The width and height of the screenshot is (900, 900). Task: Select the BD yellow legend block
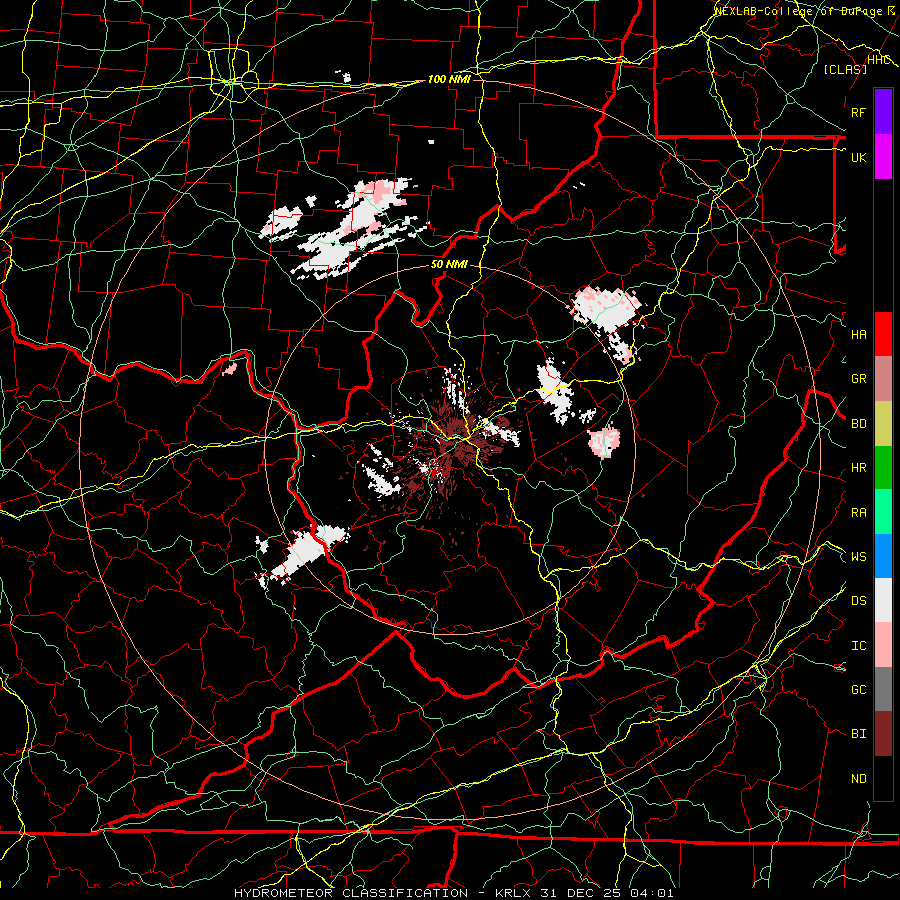pos(883,423)
